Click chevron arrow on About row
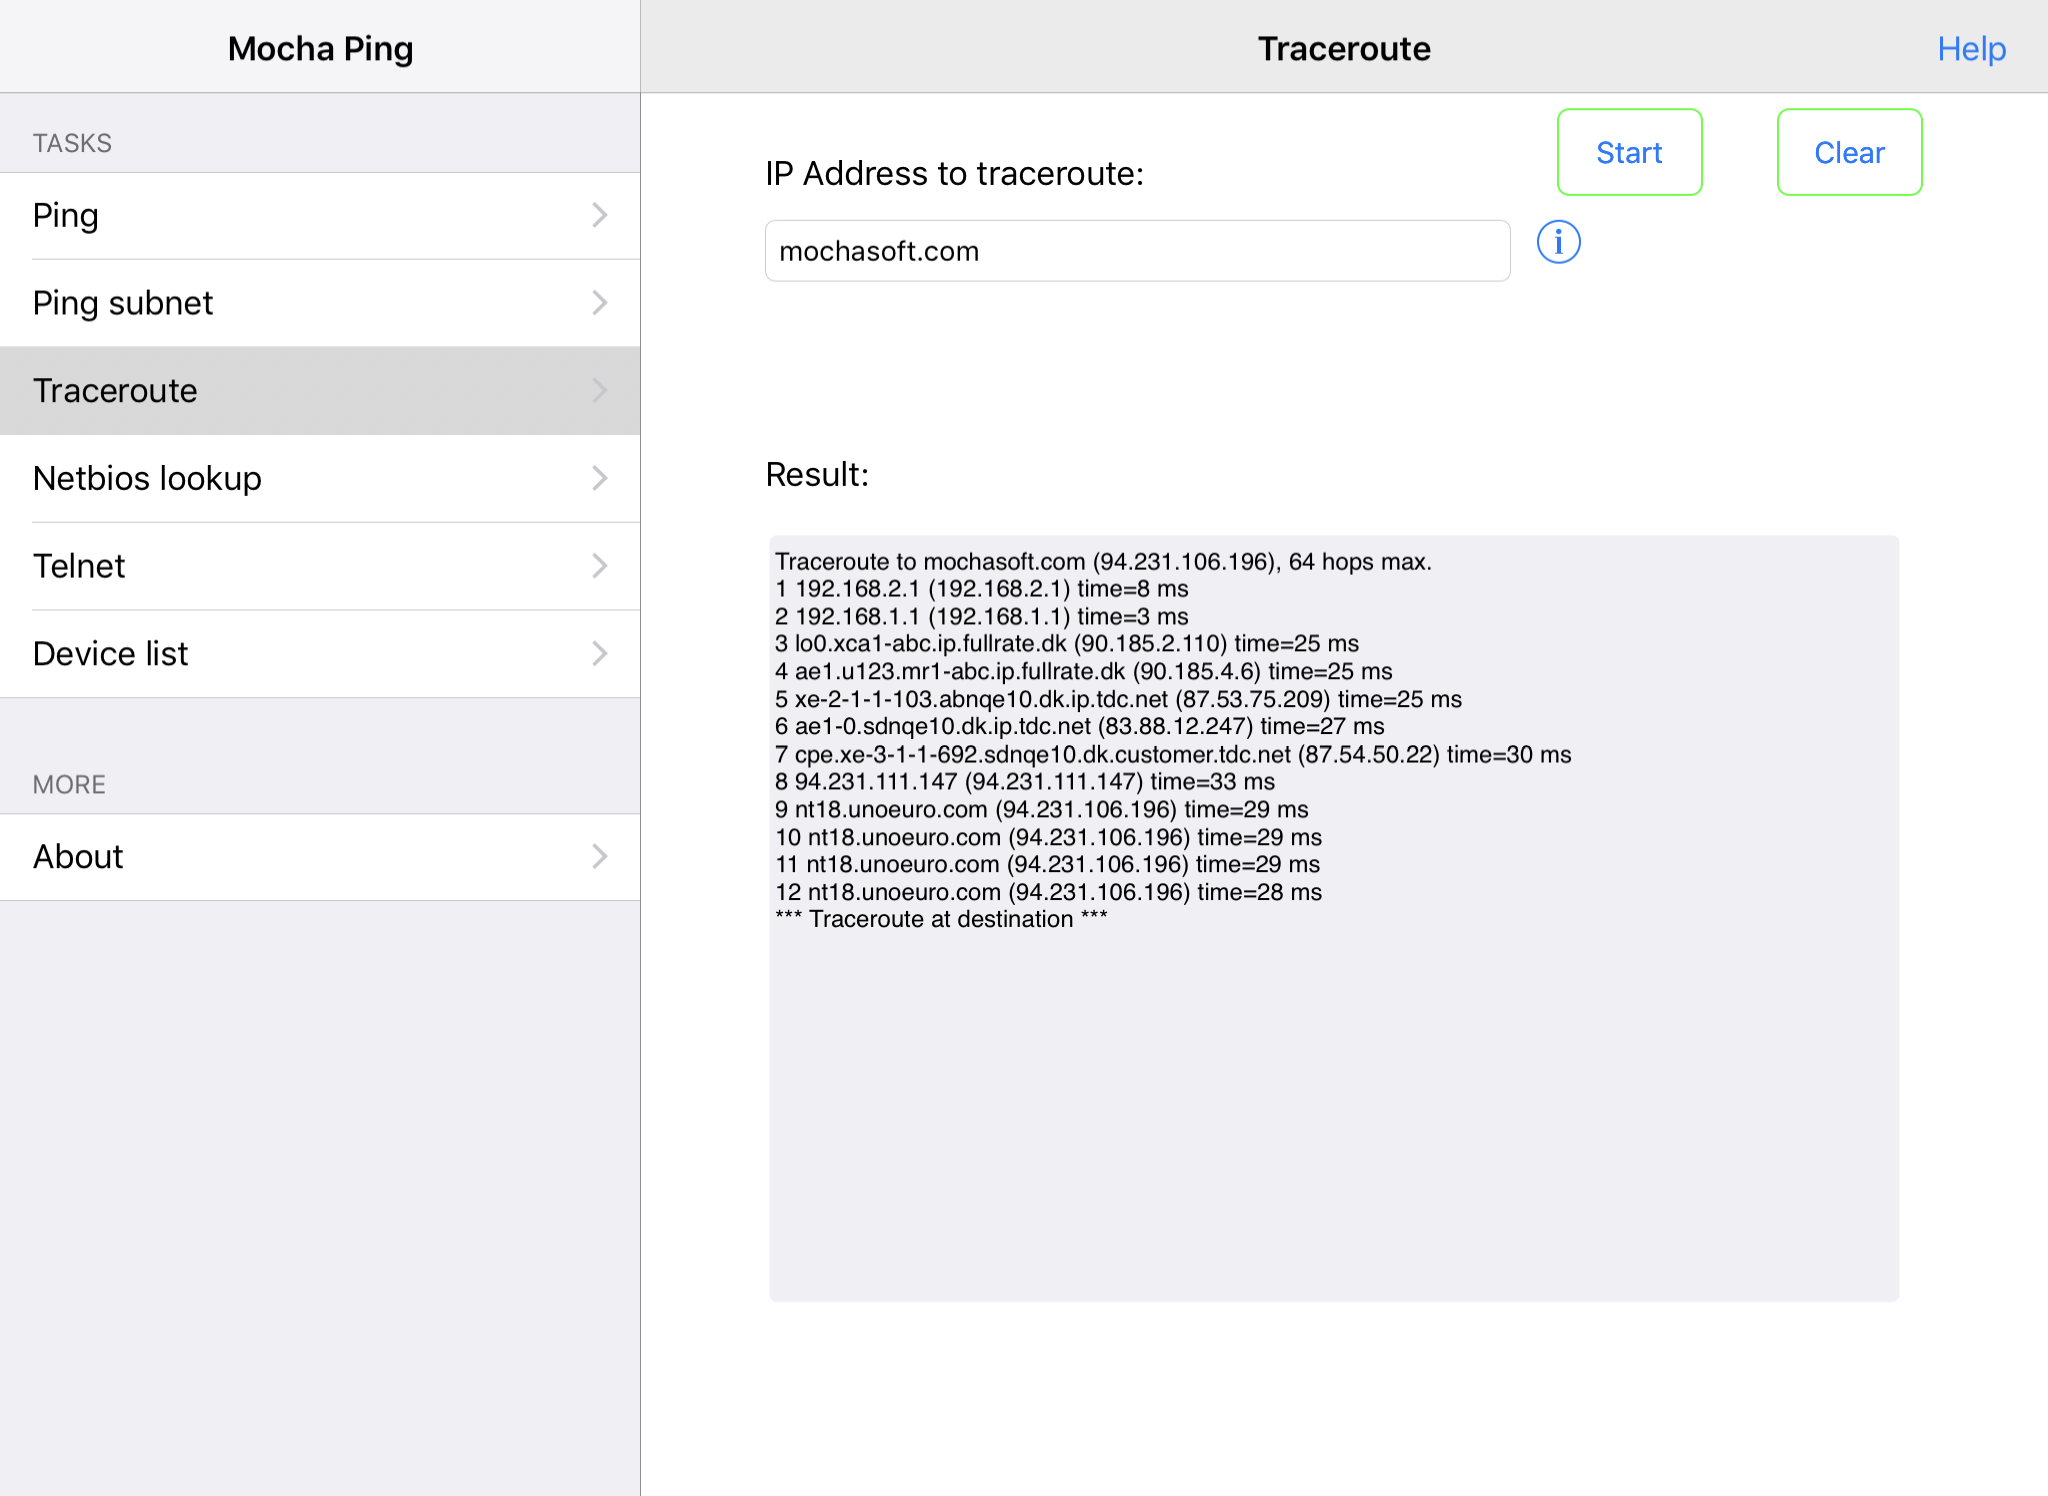 click(600, 857)
